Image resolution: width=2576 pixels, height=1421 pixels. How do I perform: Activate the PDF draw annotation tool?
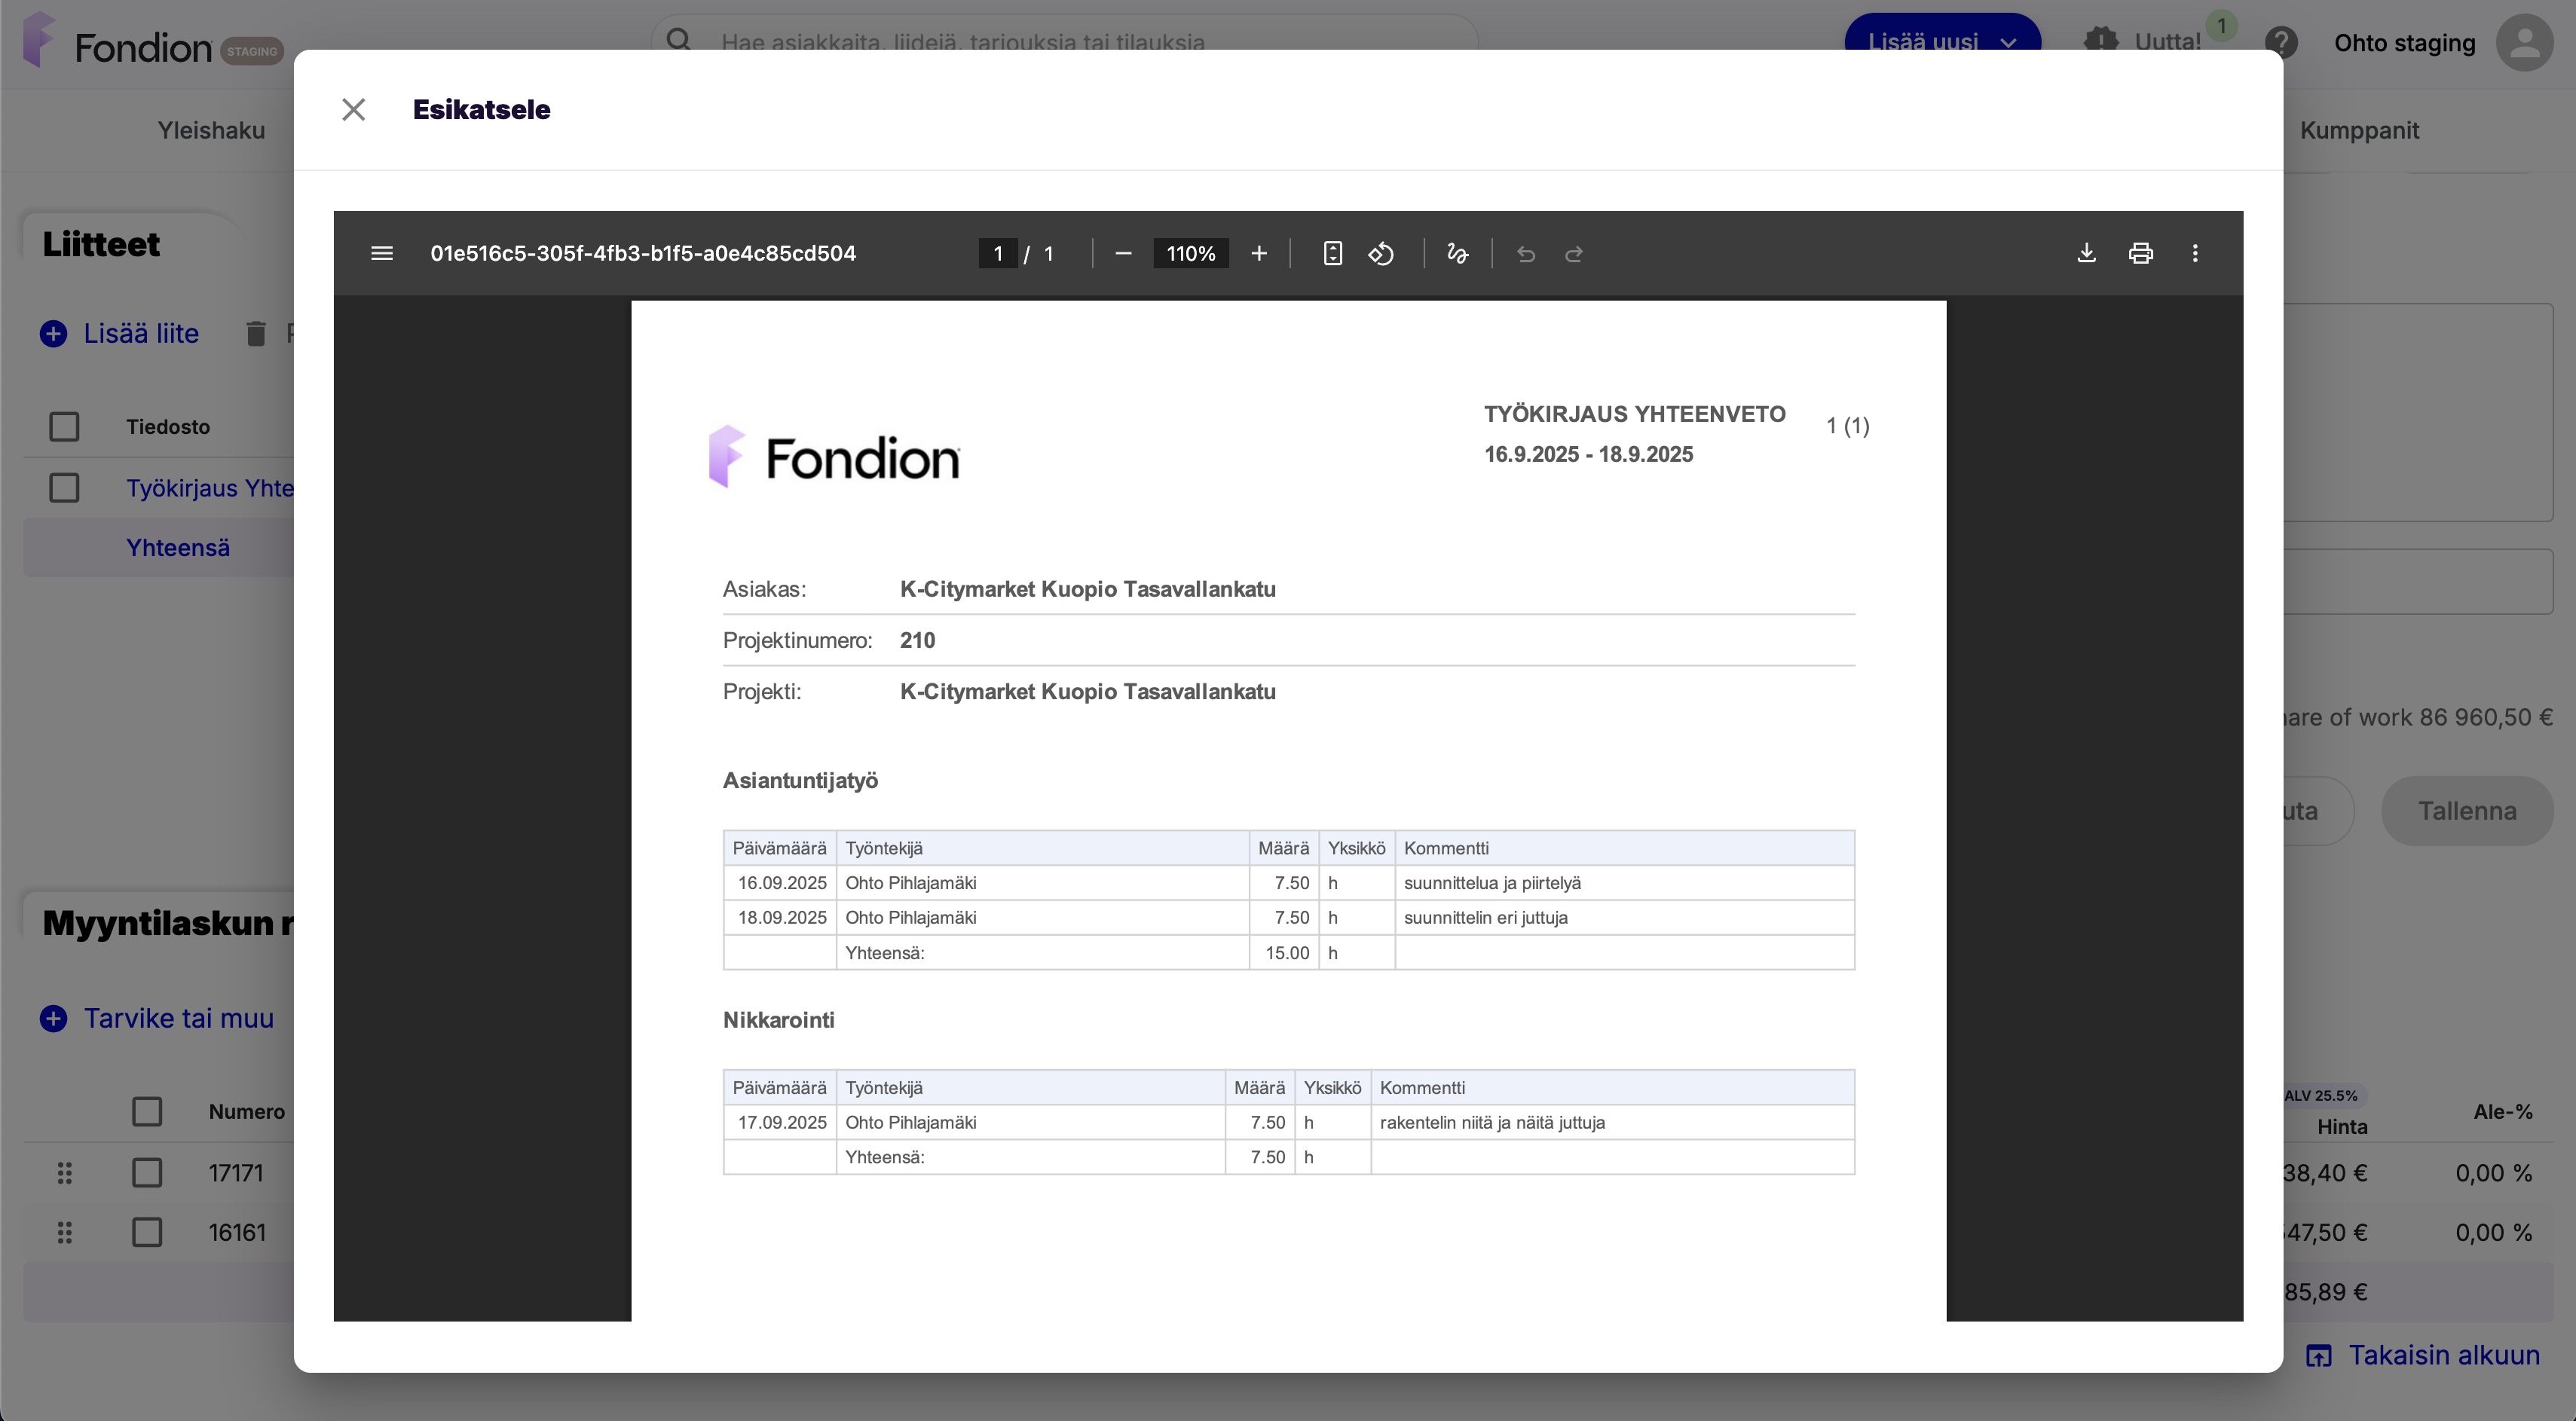coord(1457,254)
